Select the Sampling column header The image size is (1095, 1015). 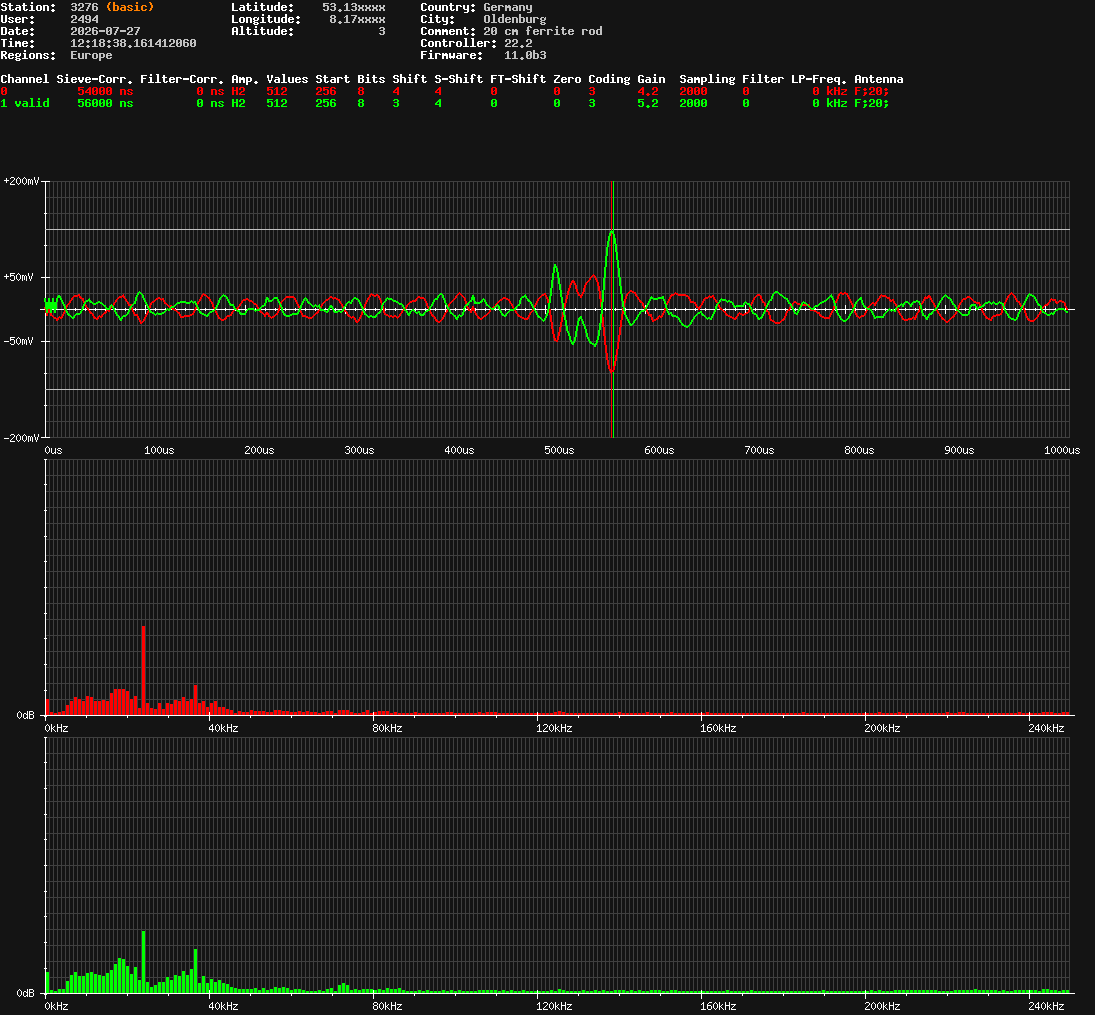(x=707, y=79)
